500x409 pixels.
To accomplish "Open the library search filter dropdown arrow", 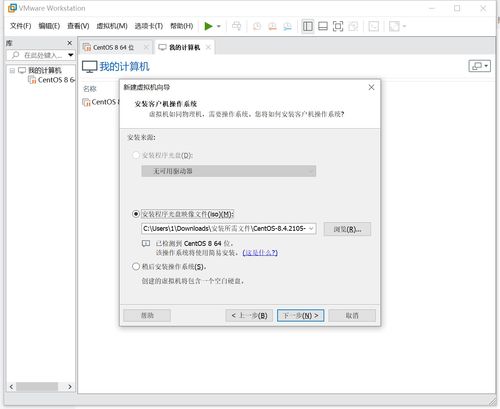I will click(x=71, y=55).
